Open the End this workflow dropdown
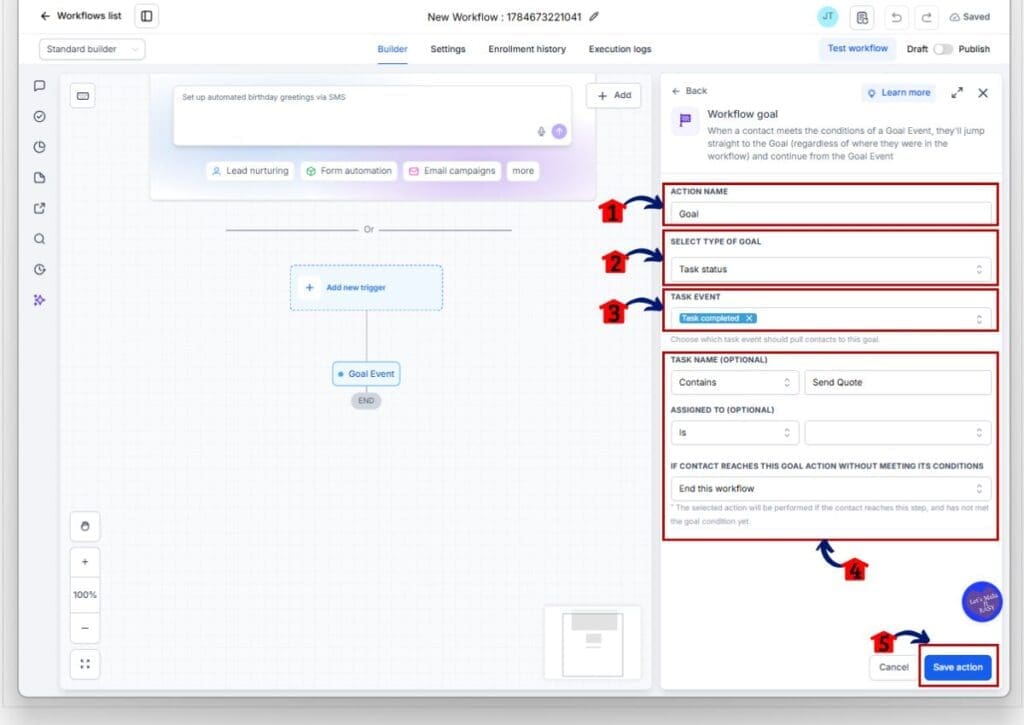 [x=831, y=489]
